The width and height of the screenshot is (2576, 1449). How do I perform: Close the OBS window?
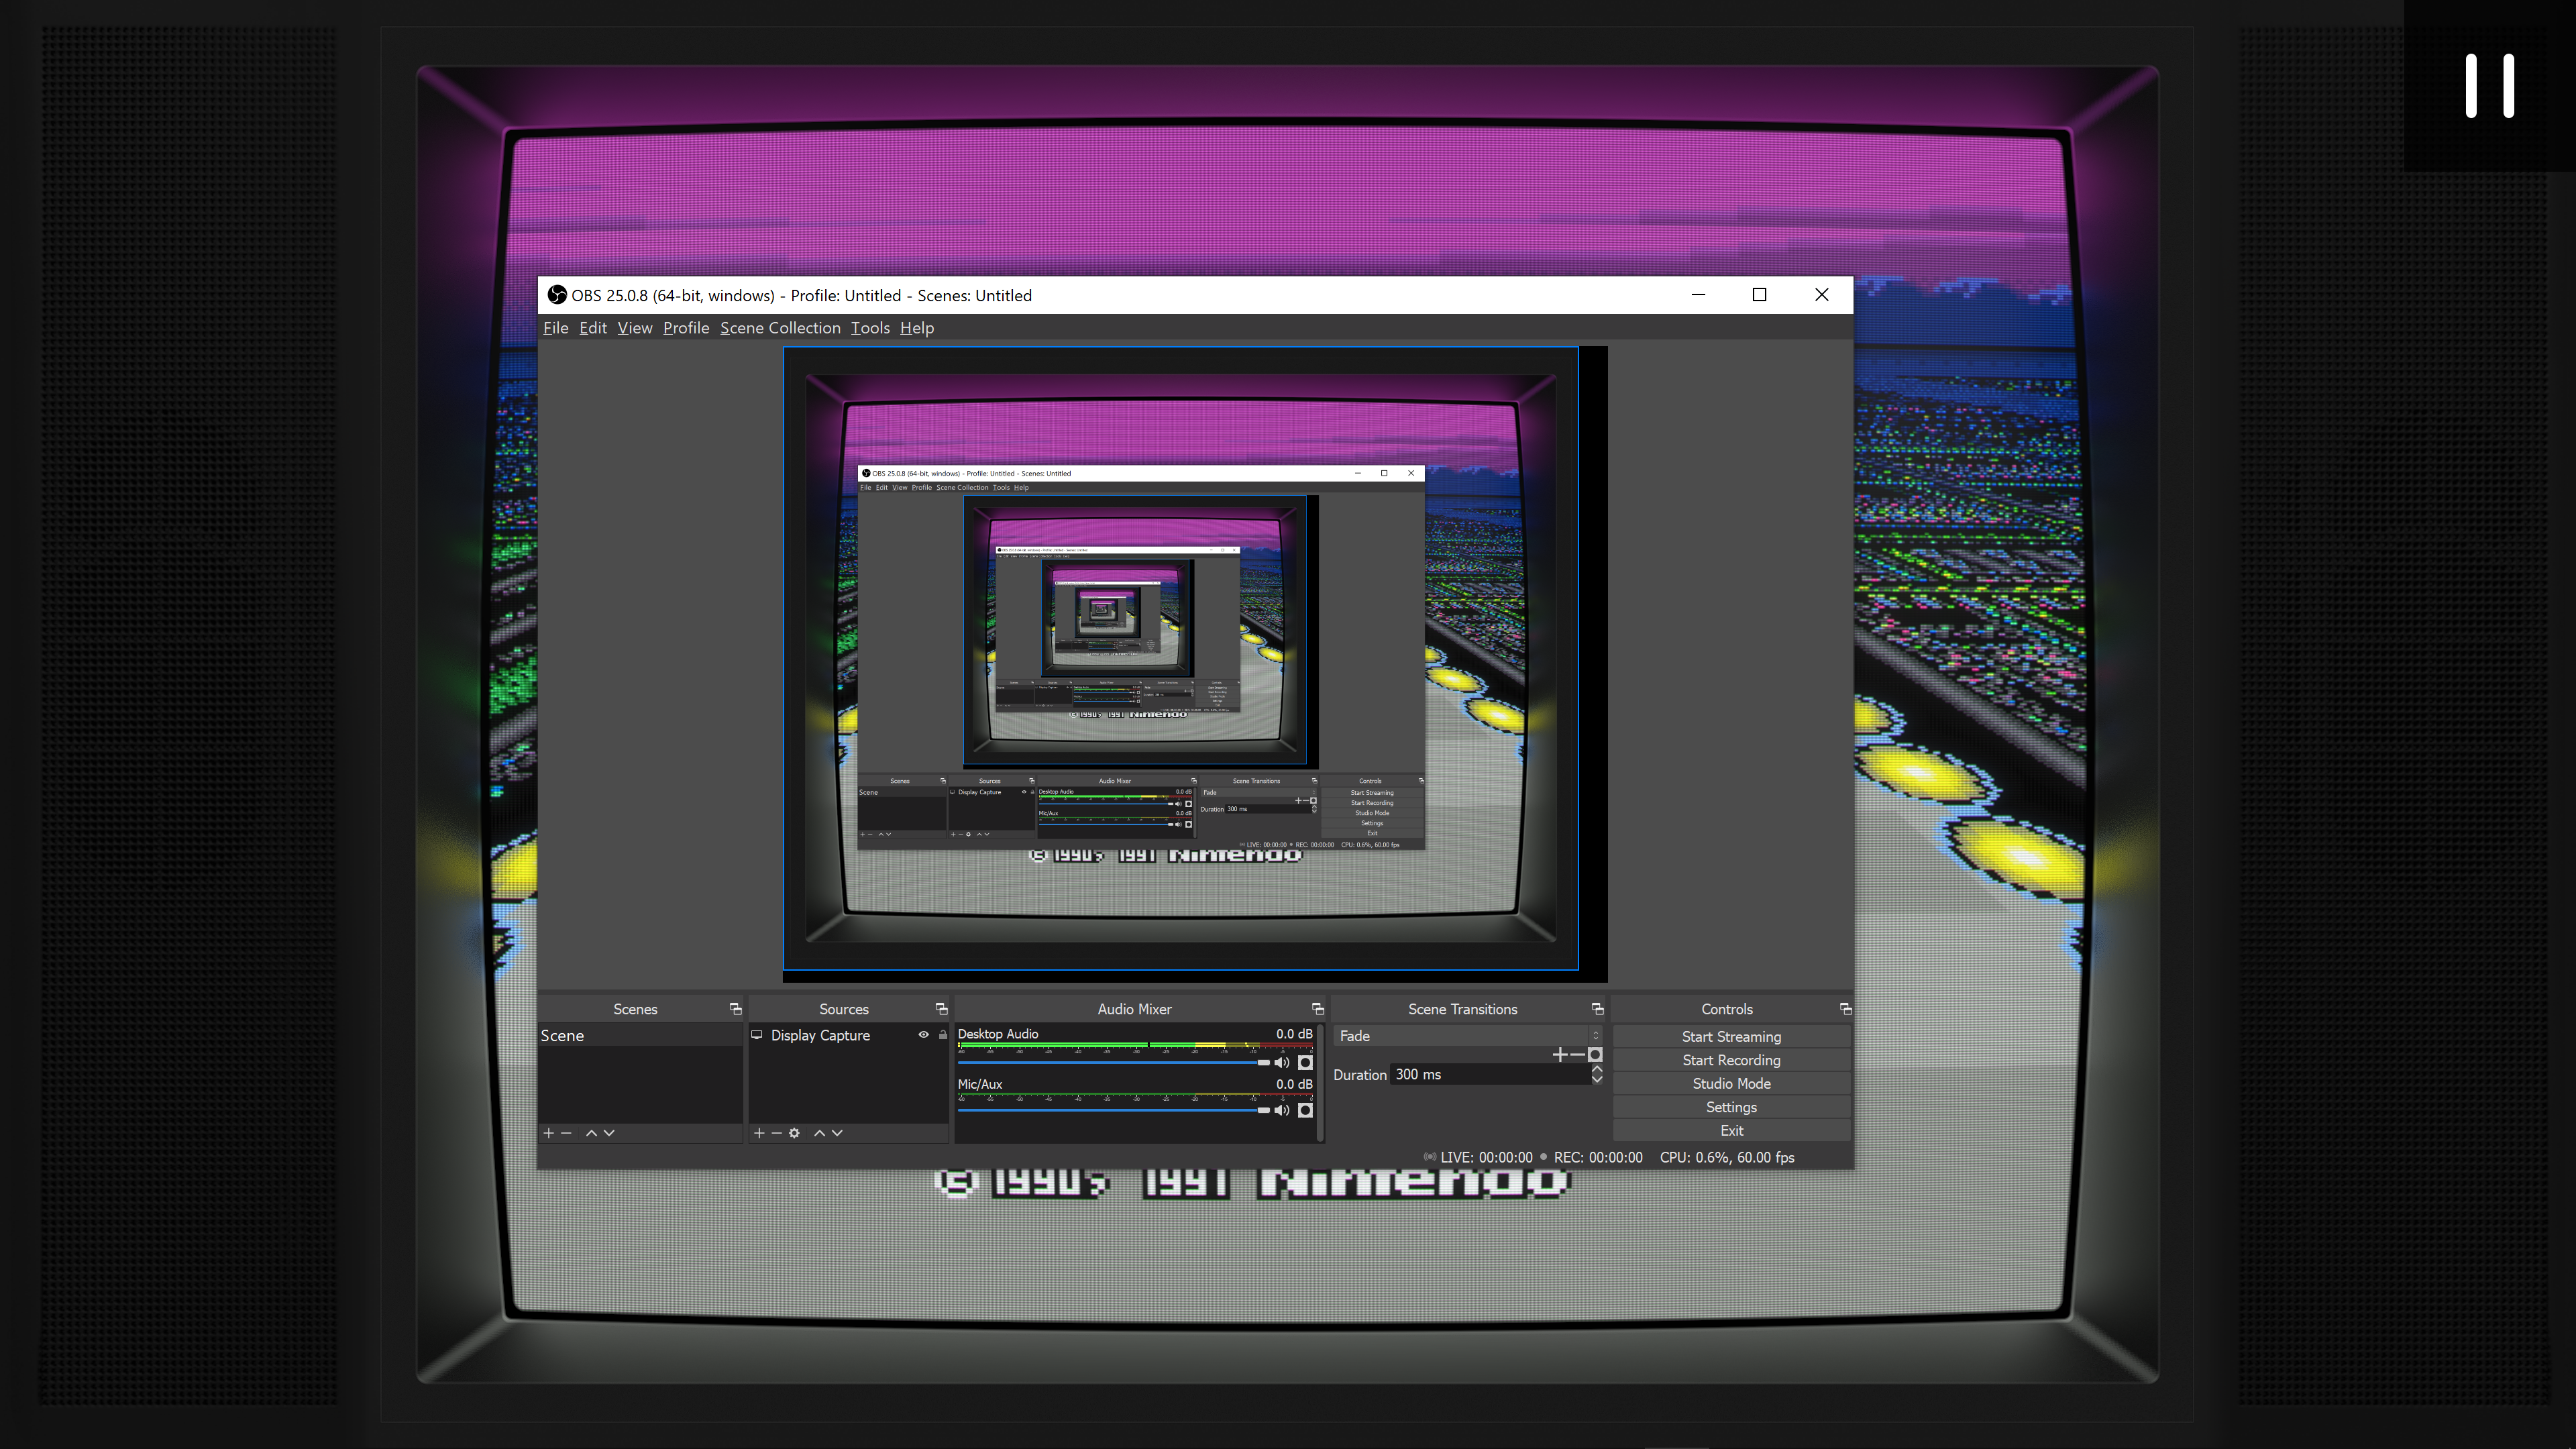(x=1822, y=295)
